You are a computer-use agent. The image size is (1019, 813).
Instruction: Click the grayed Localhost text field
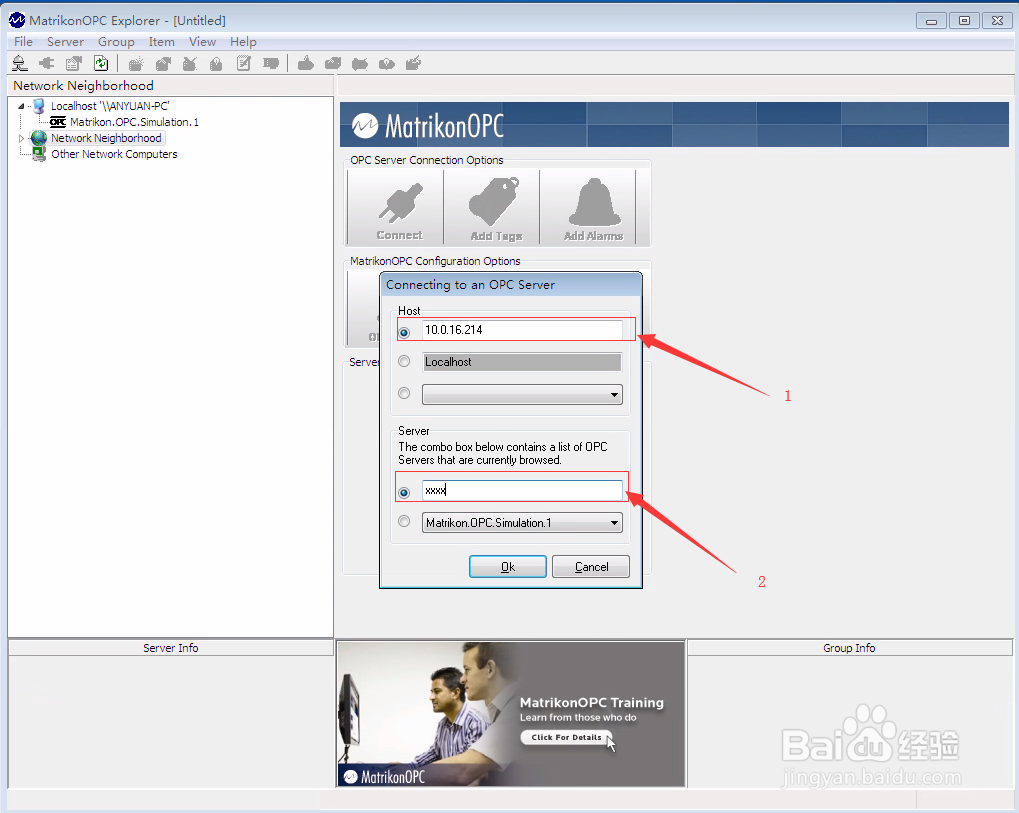pyautogui.click(x=522, y=362)
